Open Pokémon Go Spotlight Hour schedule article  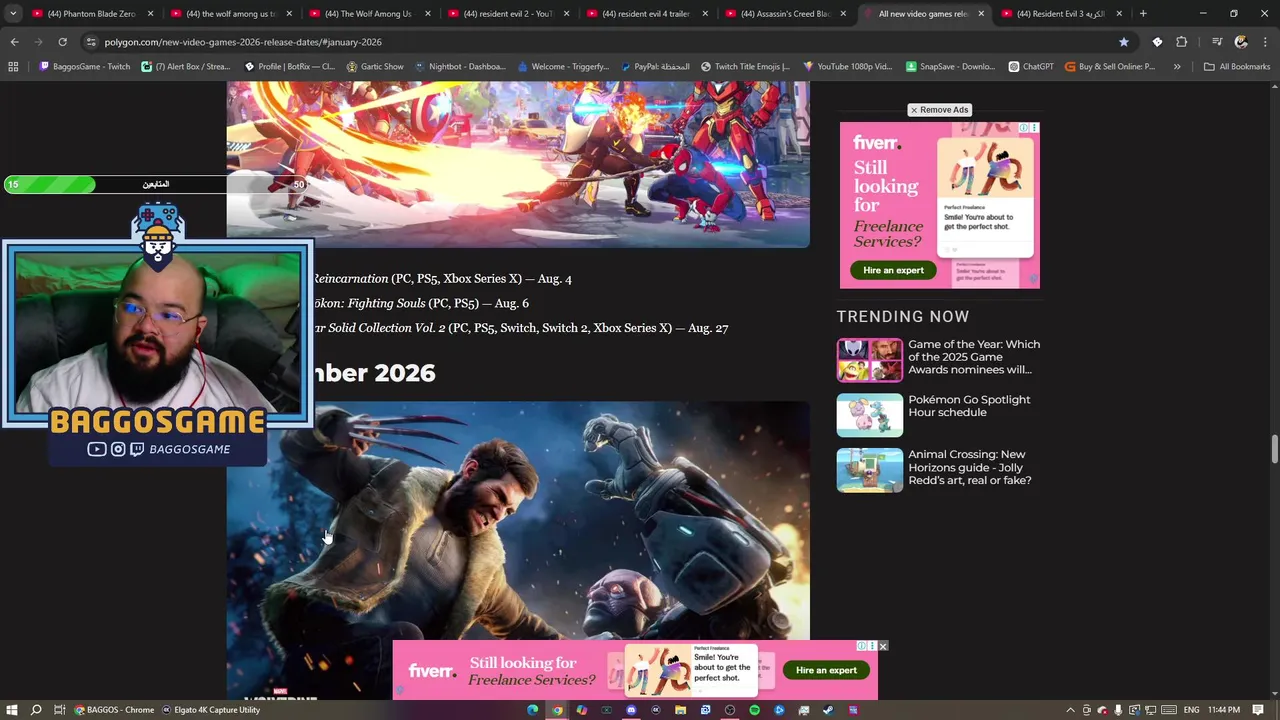(x=969, y=406)
